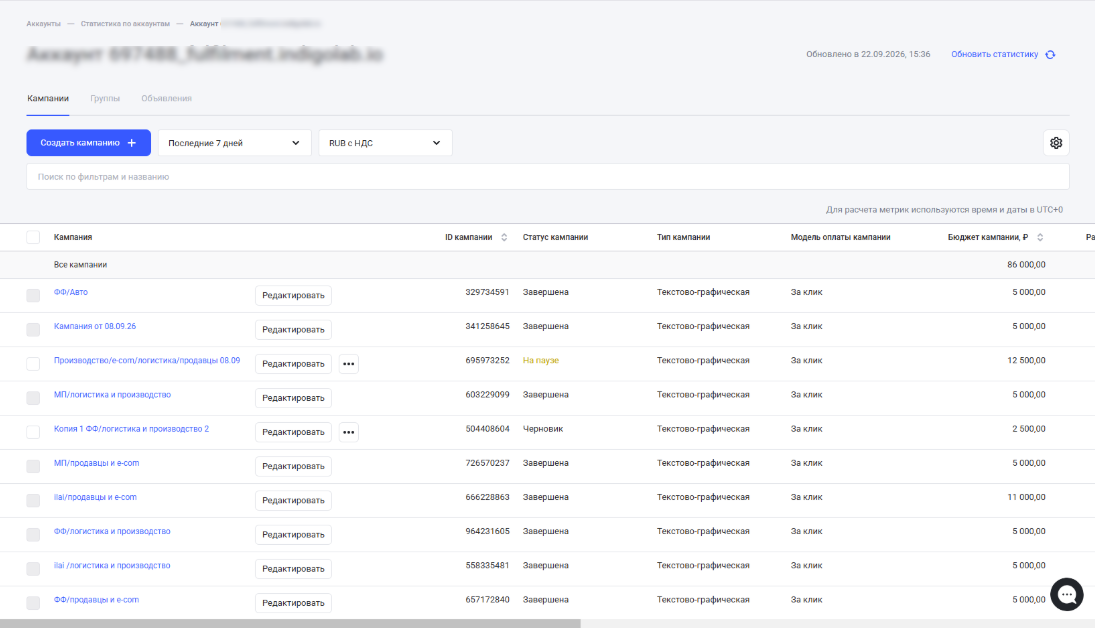Toggle the select-all campaigns header checkbox
This screenshot has height=628, width=1095.
tap(33, 238)
